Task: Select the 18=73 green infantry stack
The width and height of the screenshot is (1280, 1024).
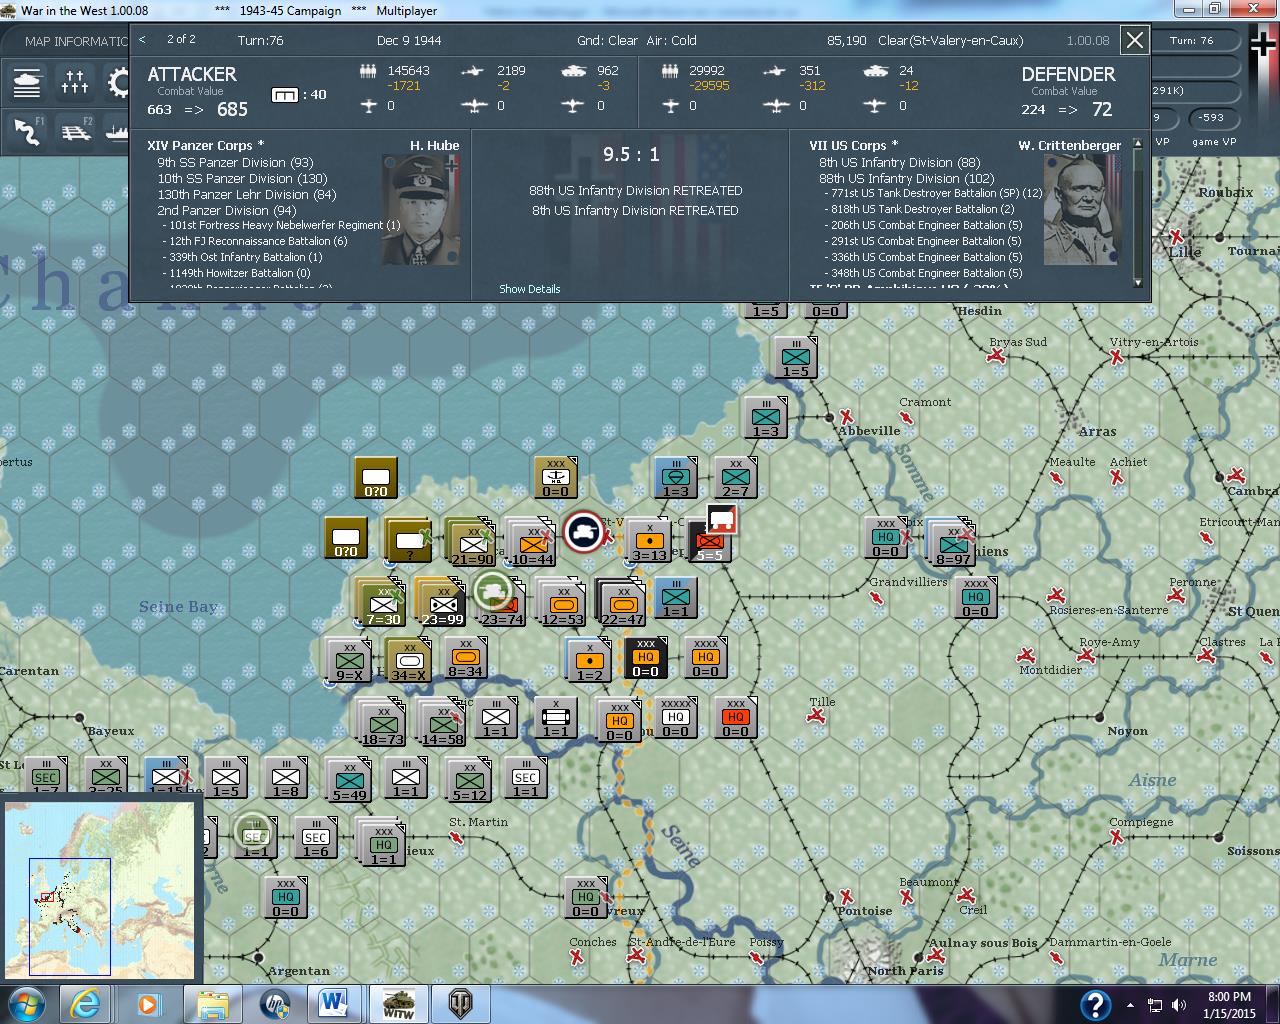Action: pyautogui.click(x=382, y=721)
